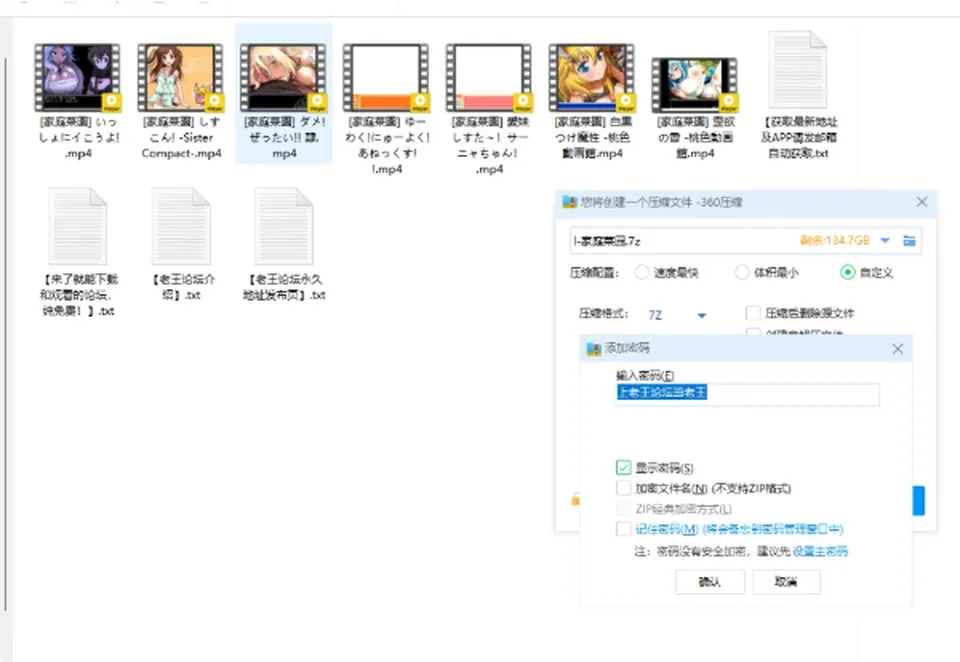This screenshot has height=662, width=960.
Task: Click the 输入密码 password input field
Action: 748,394
